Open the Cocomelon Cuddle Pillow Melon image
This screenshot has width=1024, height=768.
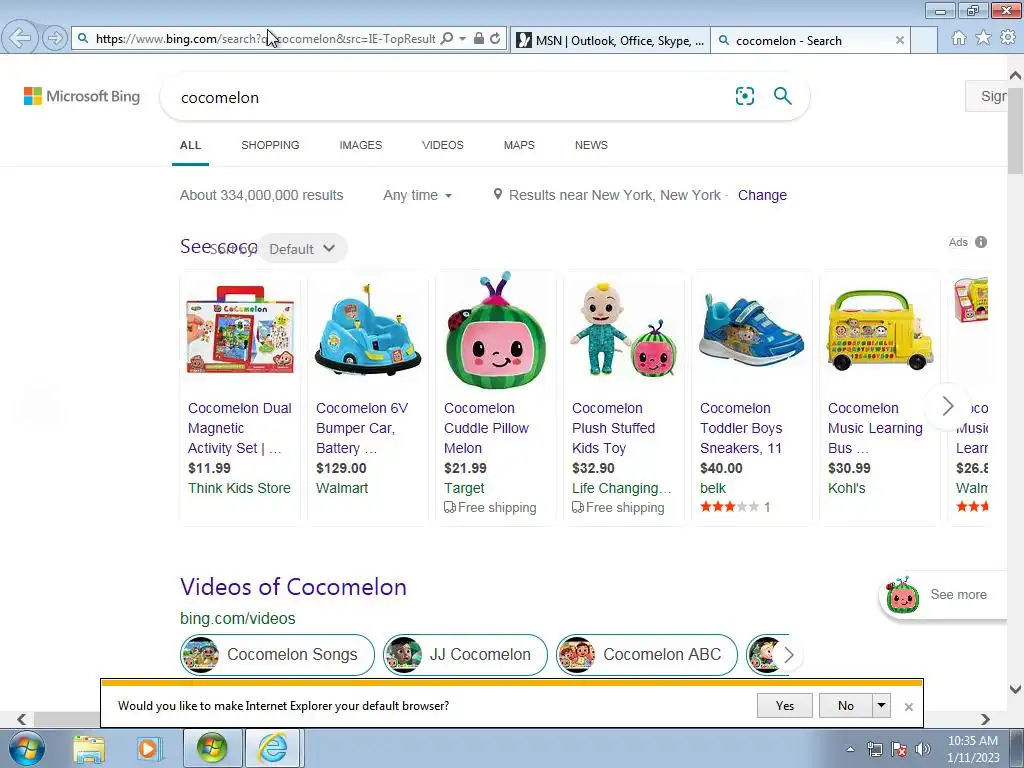click(496, 331)
